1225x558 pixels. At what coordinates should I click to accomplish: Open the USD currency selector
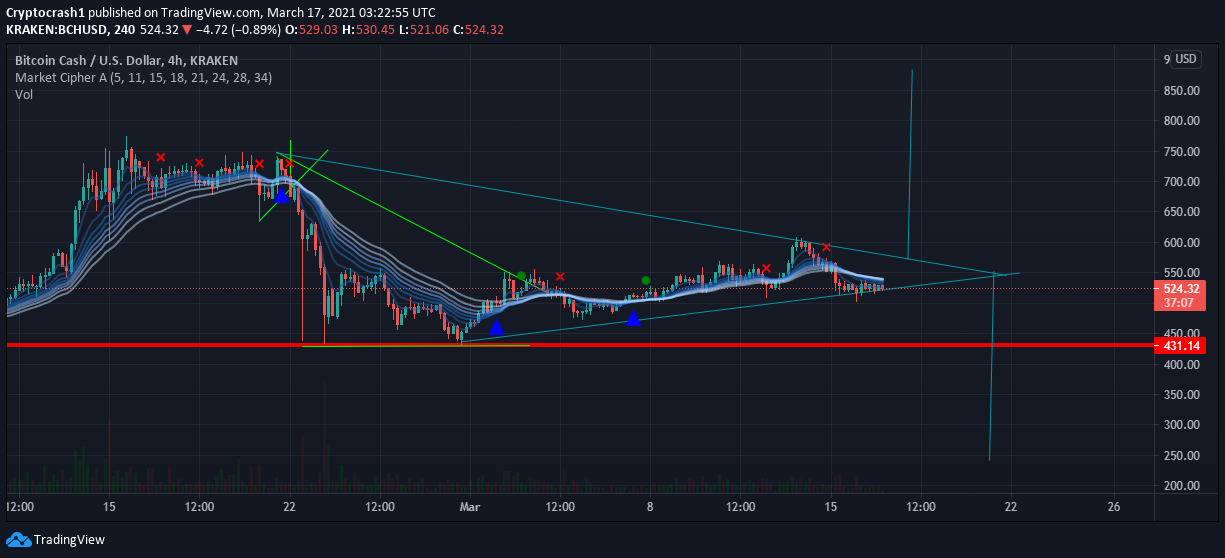[1186, 59]
